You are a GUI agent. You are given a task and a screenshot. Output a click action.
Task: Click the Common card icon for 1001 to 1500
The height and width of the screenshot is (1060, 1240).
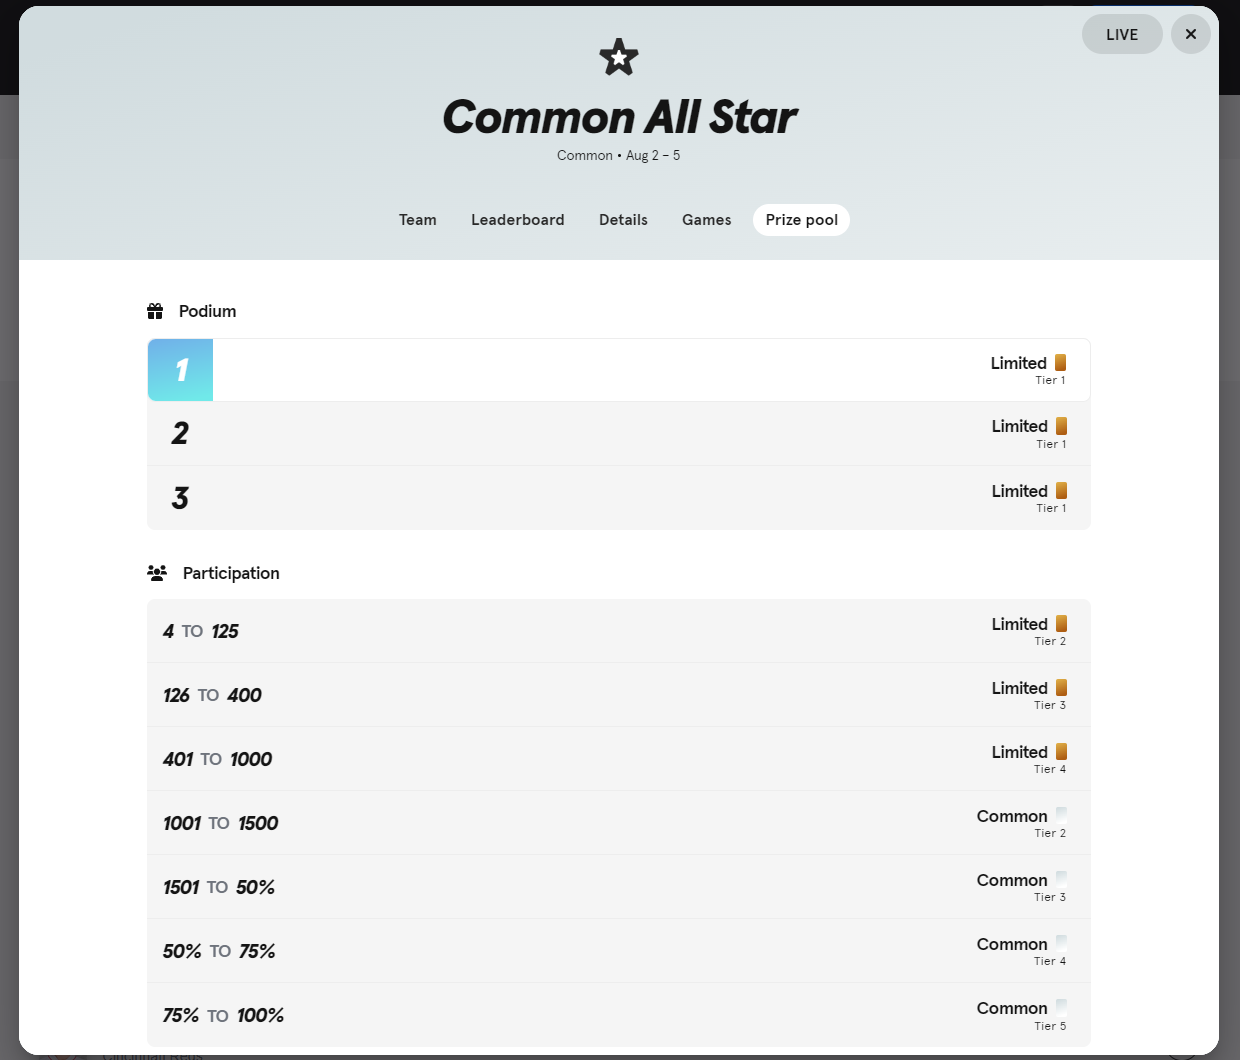(x=1062, y=816)
